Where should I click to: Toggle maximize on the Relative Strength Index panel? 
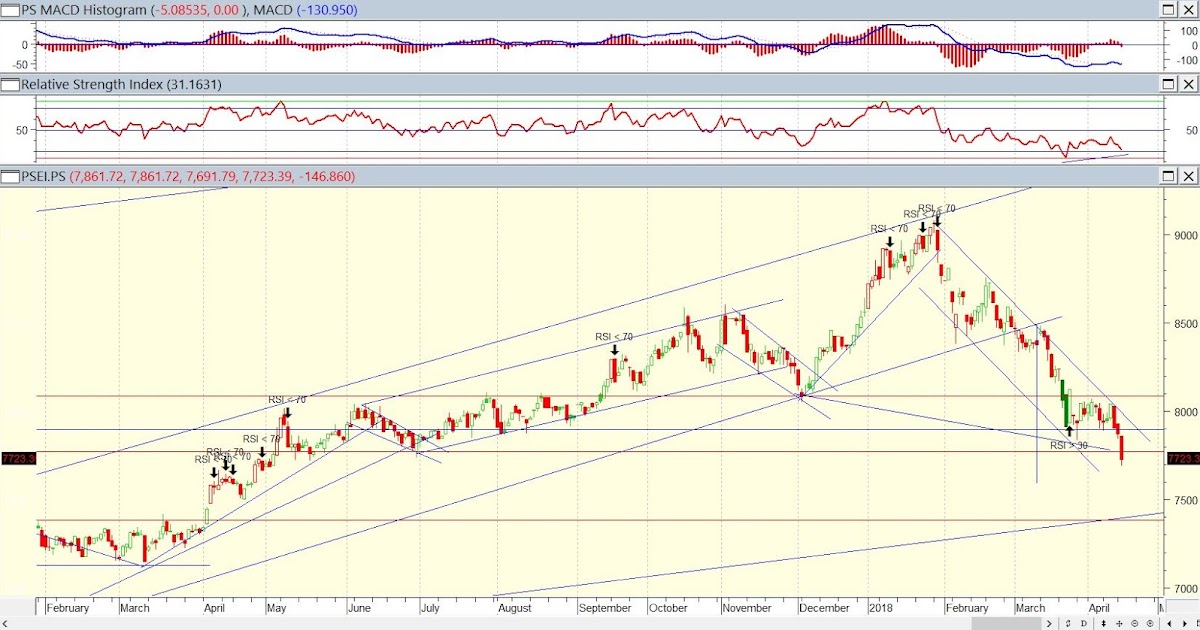click(x=1166, y=84)
